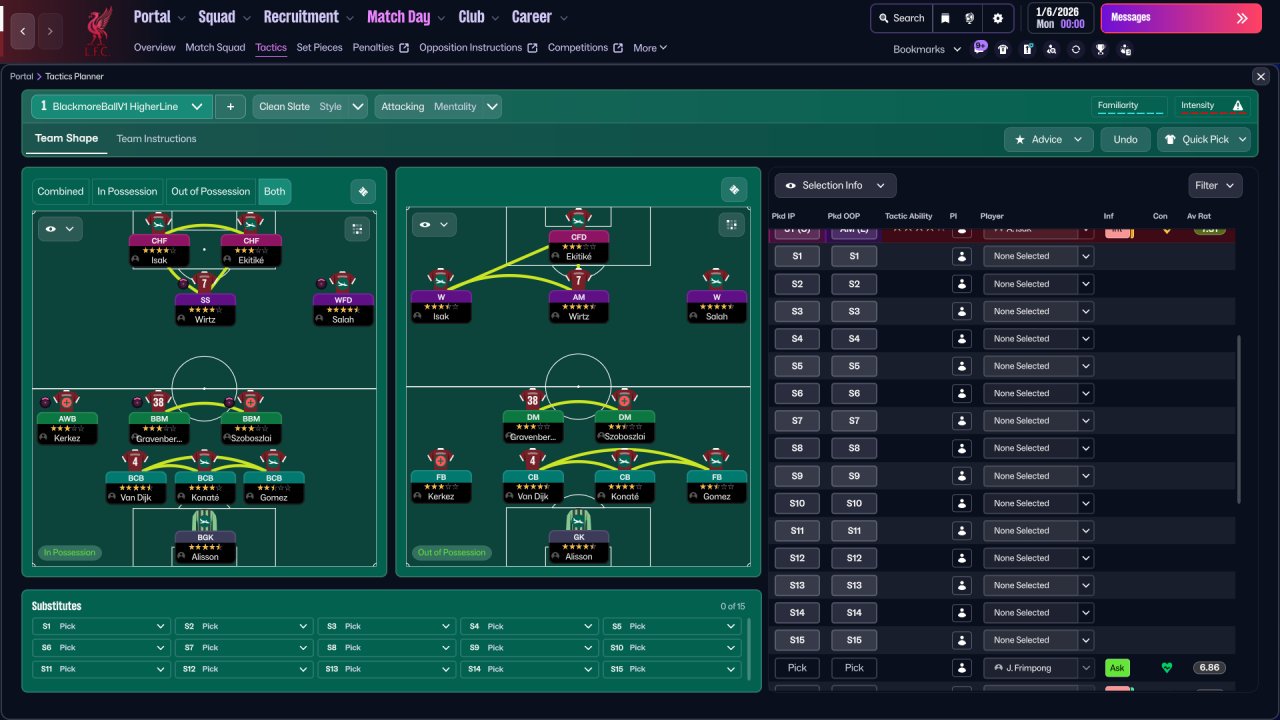Toggle the eye visibility on In Possession pitch

(x=60, y=229)
